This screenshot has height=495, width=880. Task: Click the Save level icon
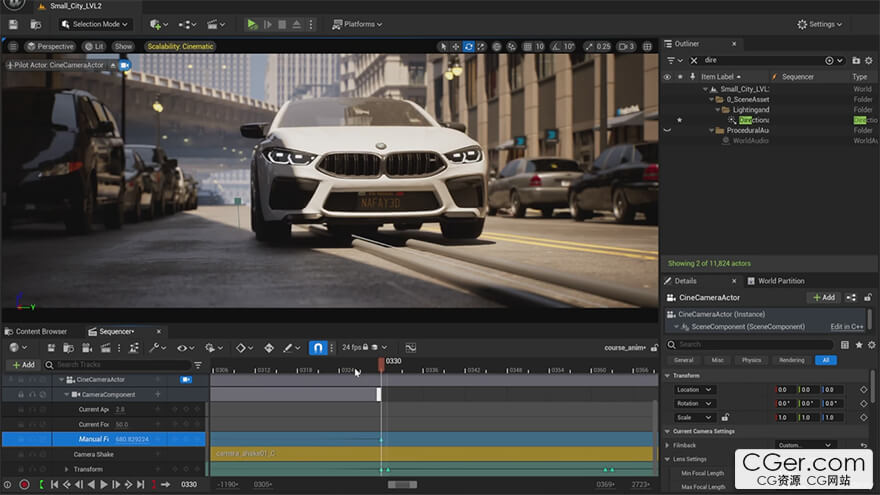pos(13,24)
